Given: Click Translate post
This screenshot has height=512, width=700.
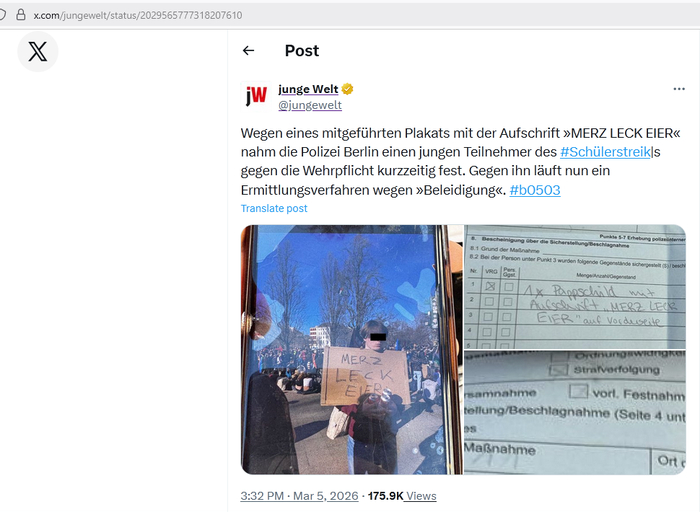Looking at the screenshot, I should tap(274, 208).
